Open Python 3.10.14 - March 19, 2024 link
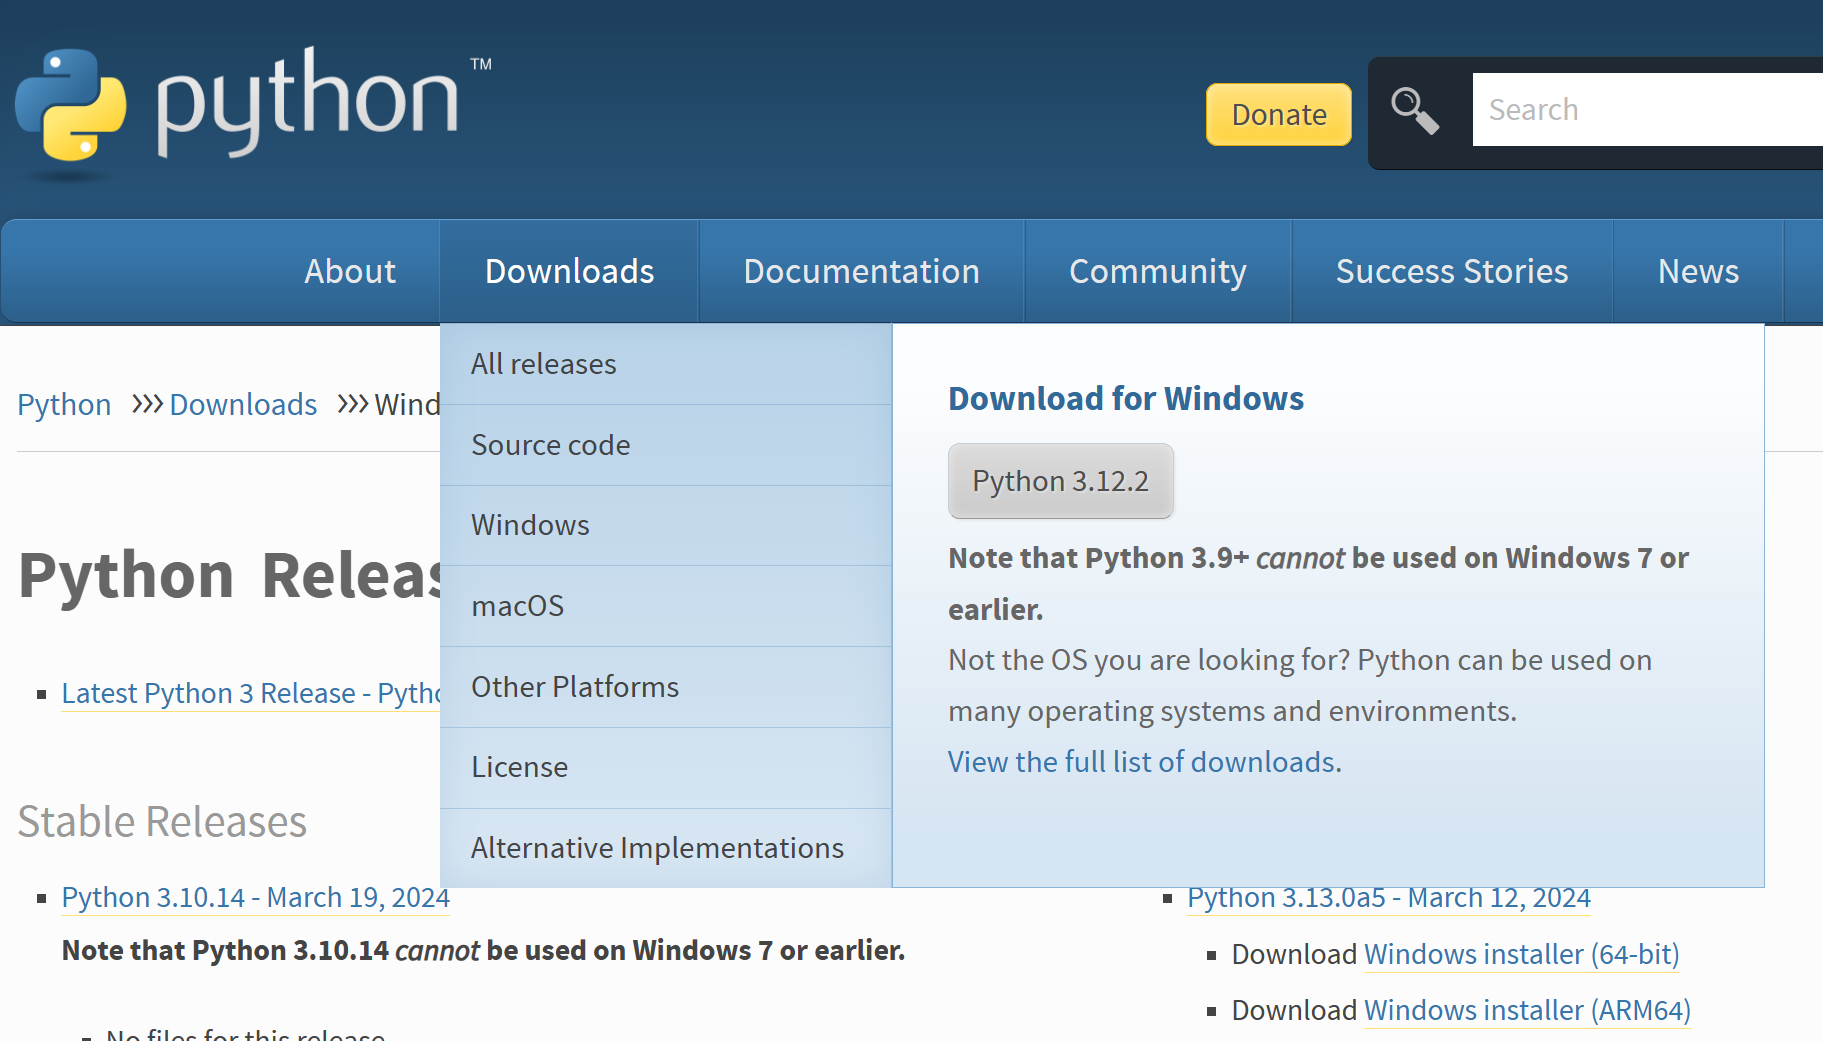Viewport: 1823px width, 1041px height. pos(256,898)
